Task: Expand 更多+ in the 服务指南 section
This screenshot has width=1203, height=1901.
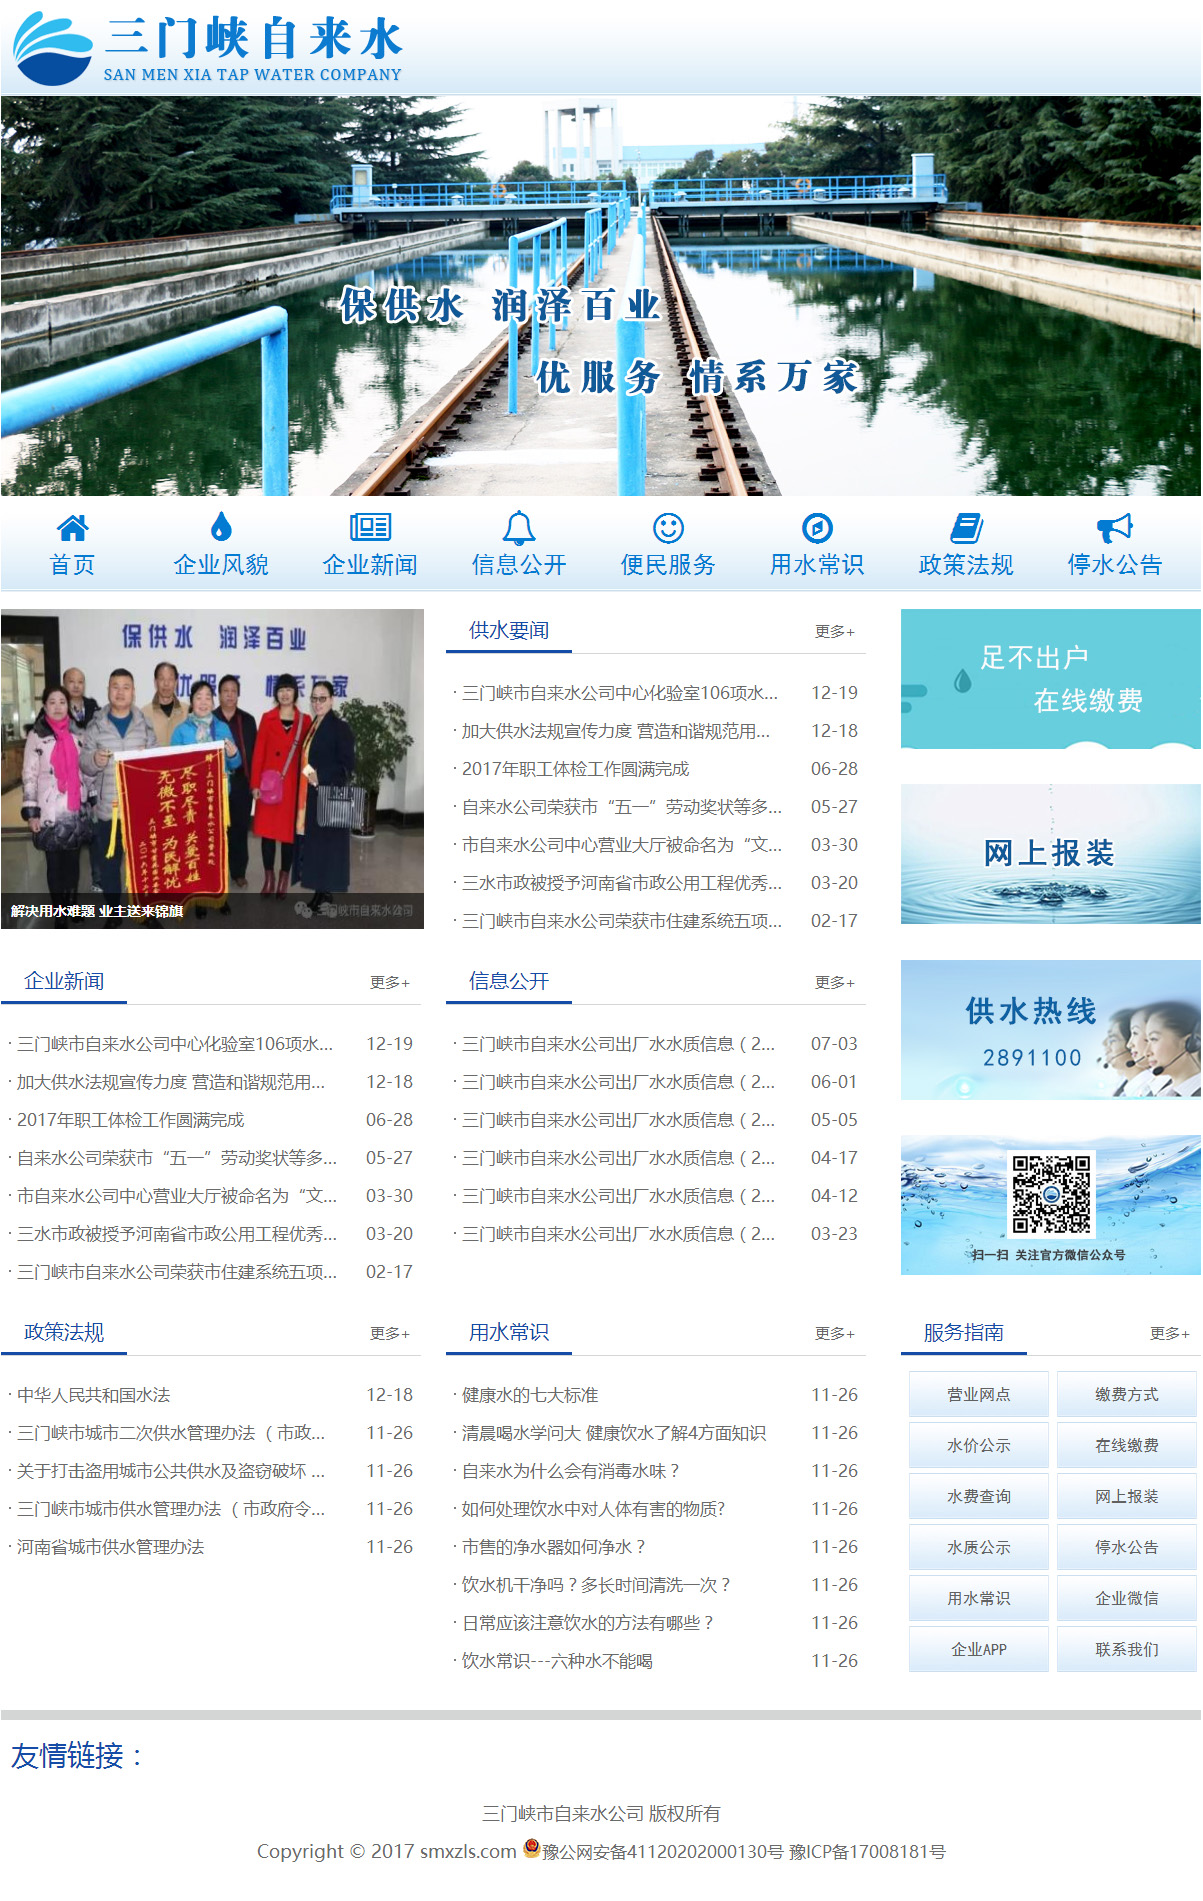Action: pyautogui.click(x=1169, y=1334)
